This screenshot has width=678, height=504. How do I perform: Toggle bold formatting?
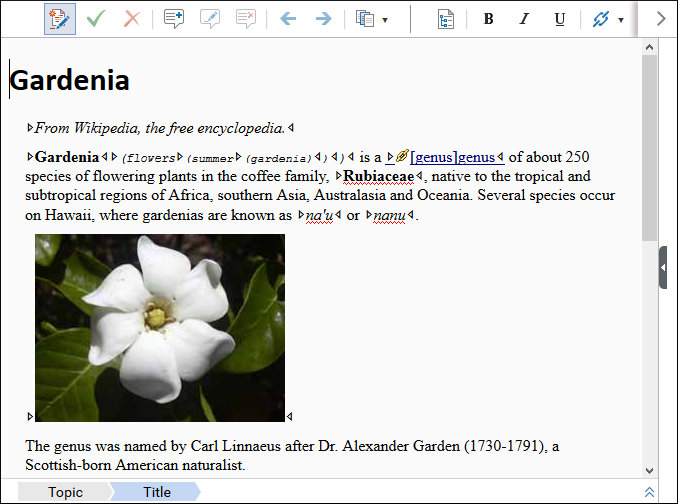488,19
